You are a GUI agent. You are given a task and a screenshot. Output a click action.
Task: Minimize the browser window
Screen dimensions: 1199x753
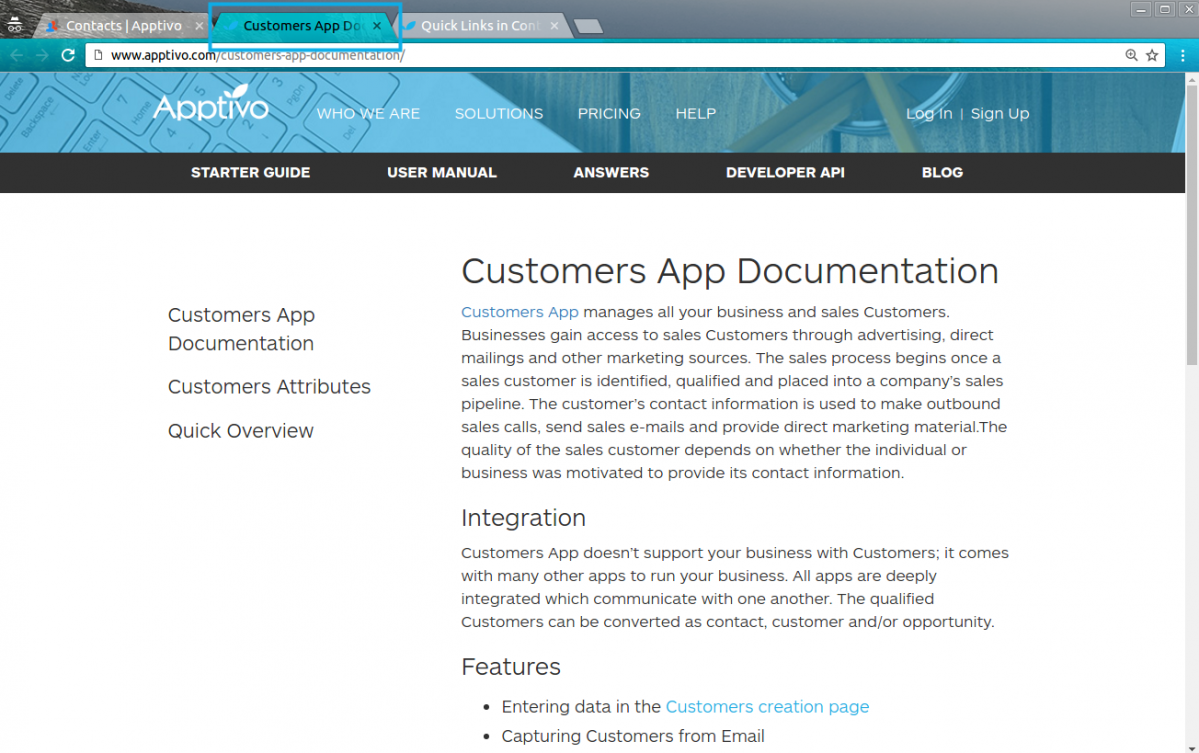click(x=1140, y=9)
